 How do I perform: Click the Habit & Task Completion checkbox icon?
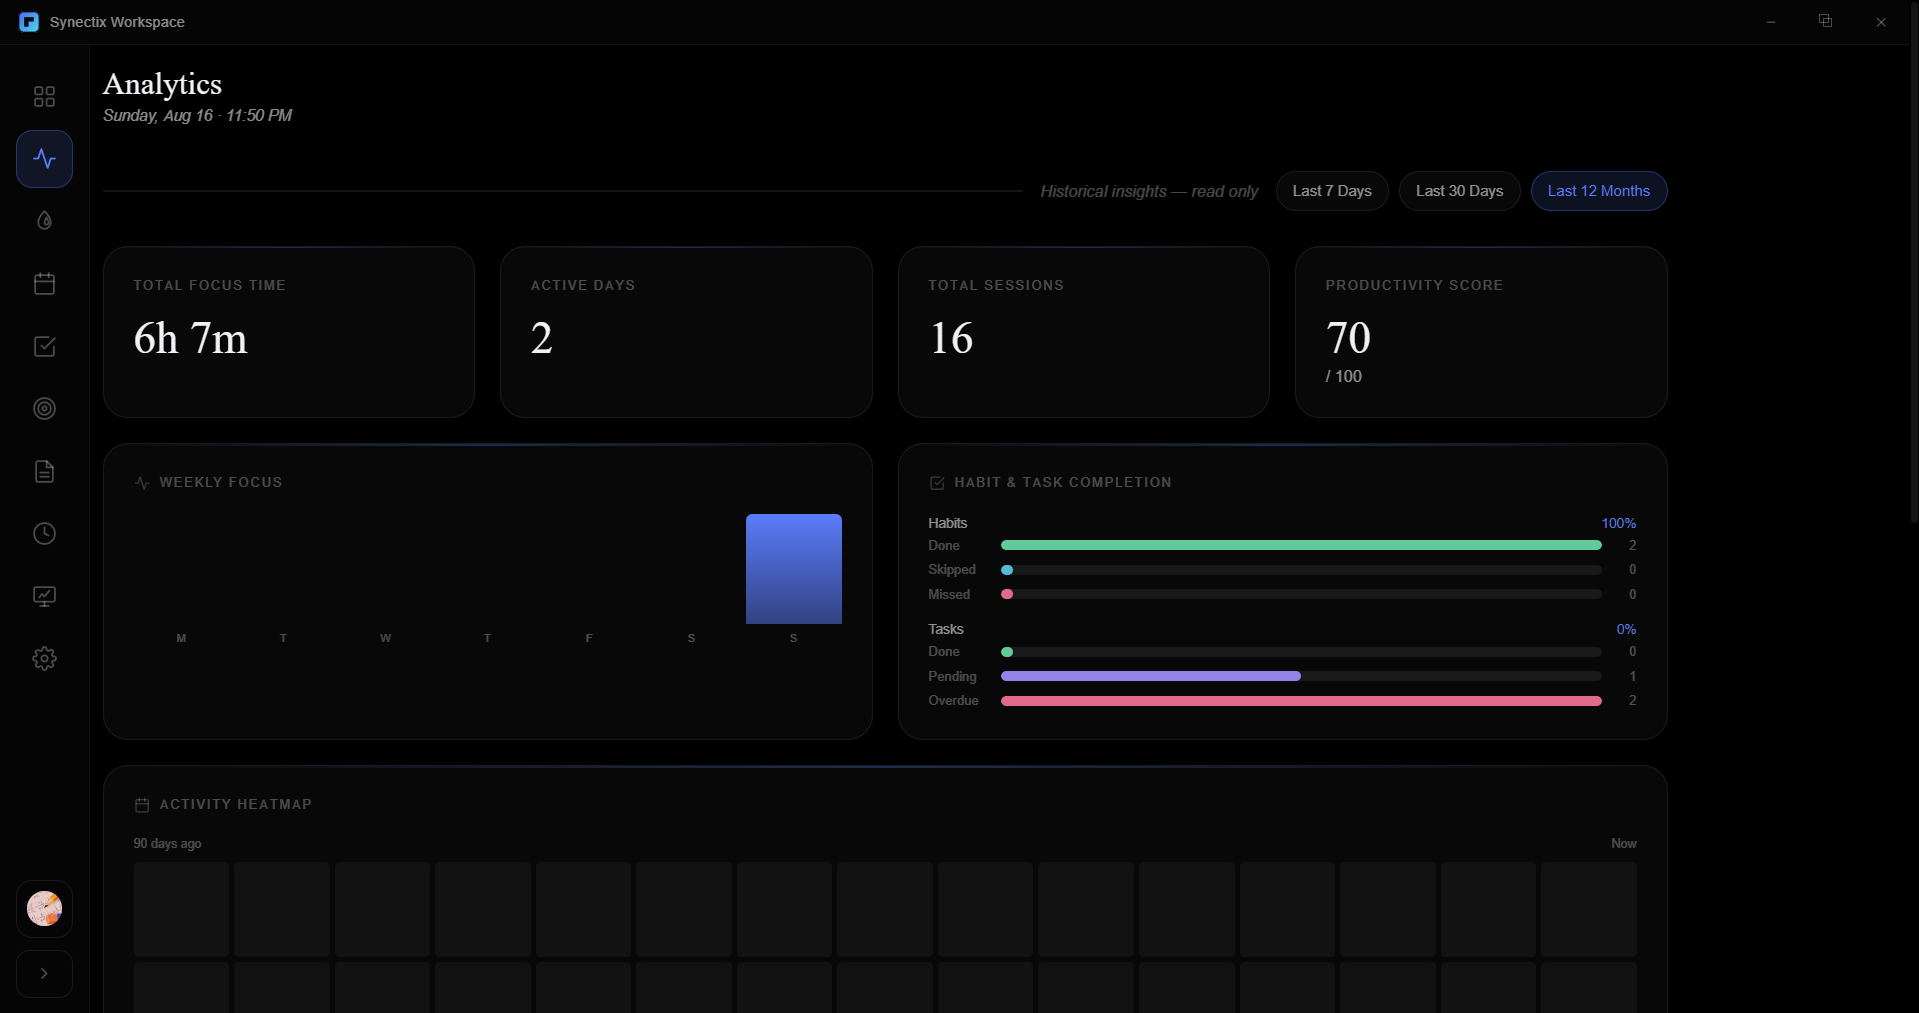click(937, 483)
